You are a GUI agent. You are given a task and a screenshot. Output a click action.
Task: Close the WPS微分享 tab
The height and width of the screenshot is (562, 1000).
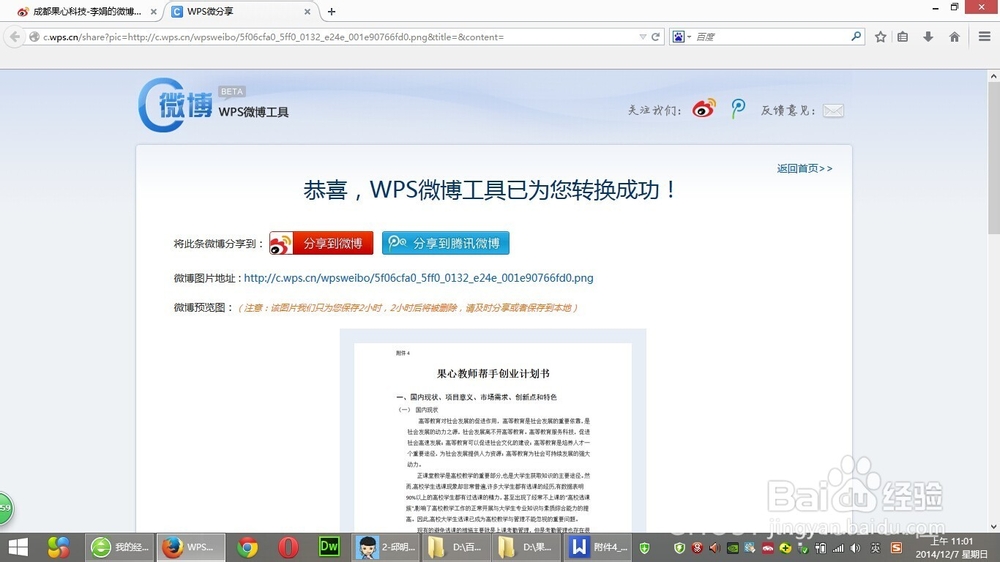click(x=307, y=11)
